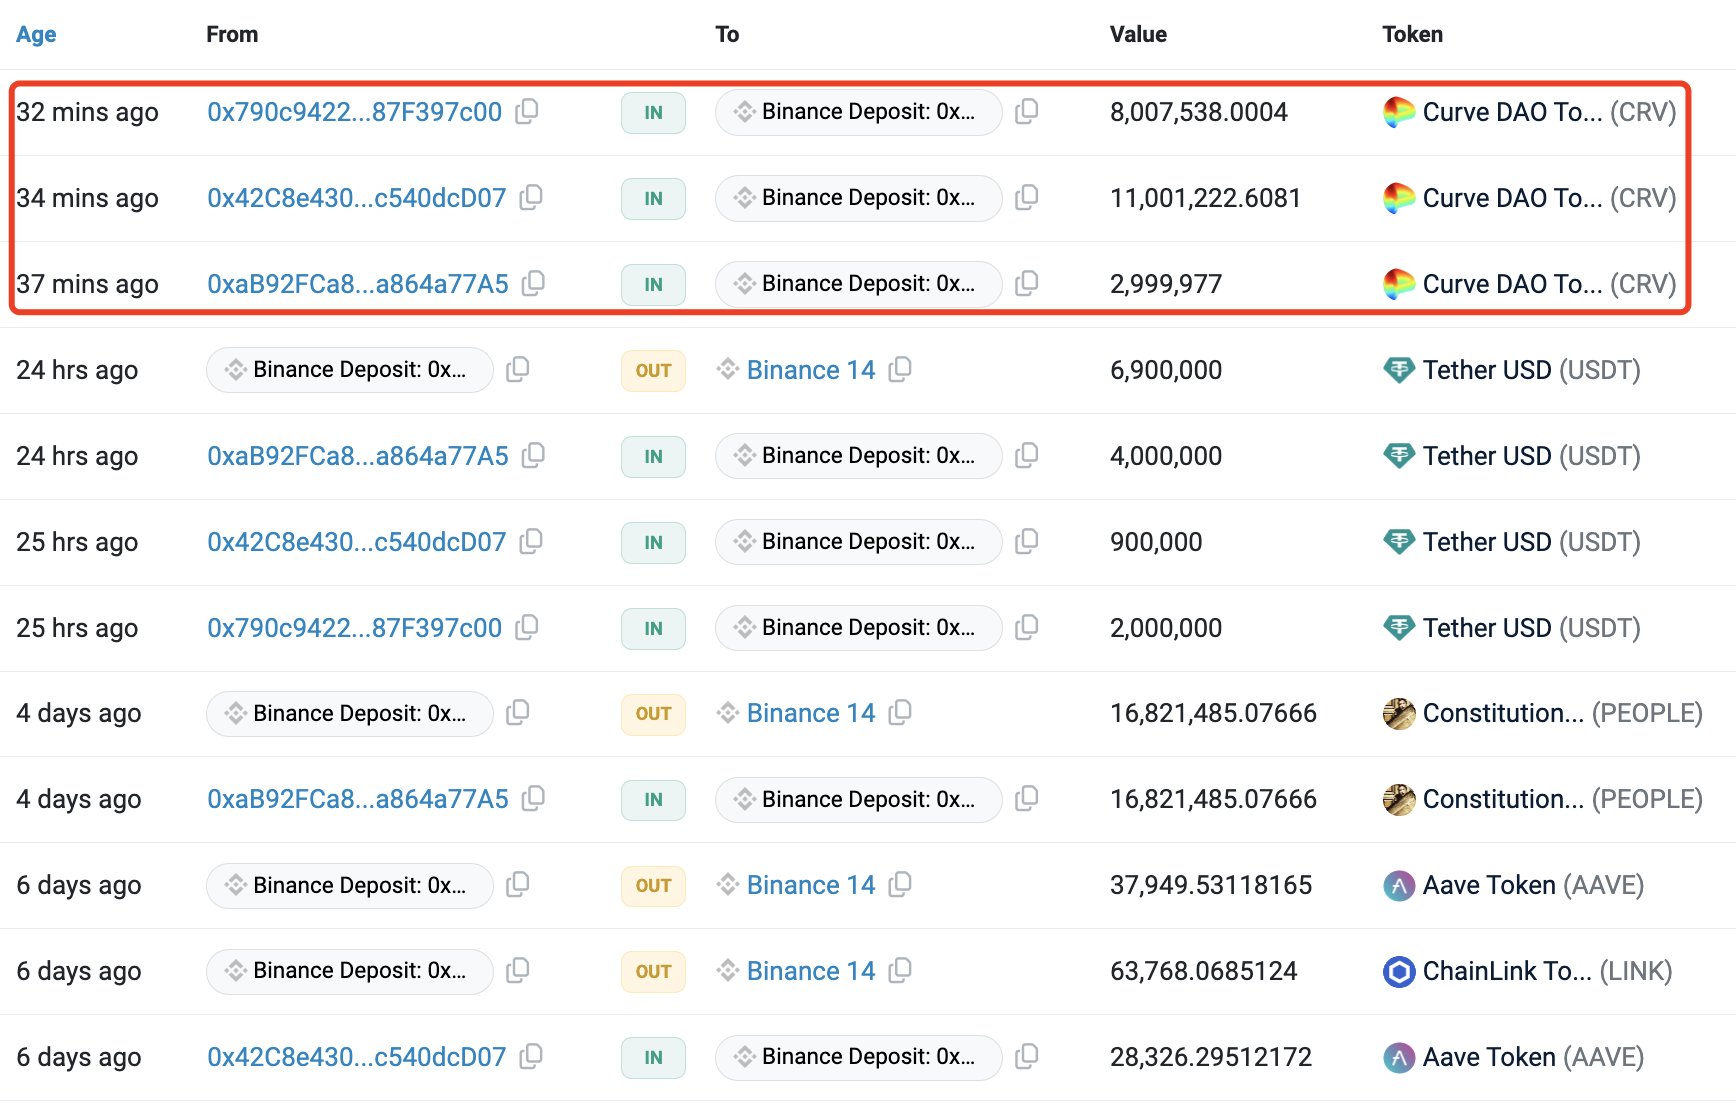Copy recipient address in 900,000 USDT row
The height and width of the screenshot is (1102, 1736).
[x=1026, y=541]
